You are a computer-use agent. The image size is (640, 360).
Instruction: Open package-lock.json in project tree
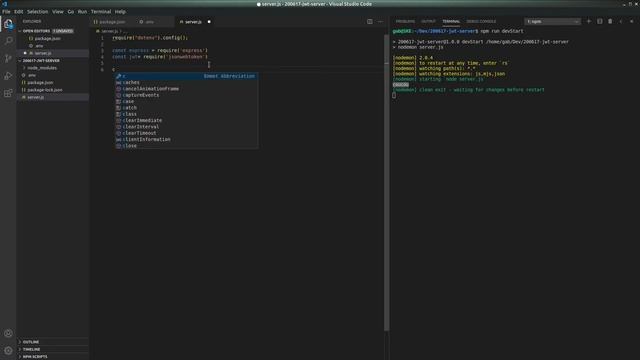pos(53,90)
